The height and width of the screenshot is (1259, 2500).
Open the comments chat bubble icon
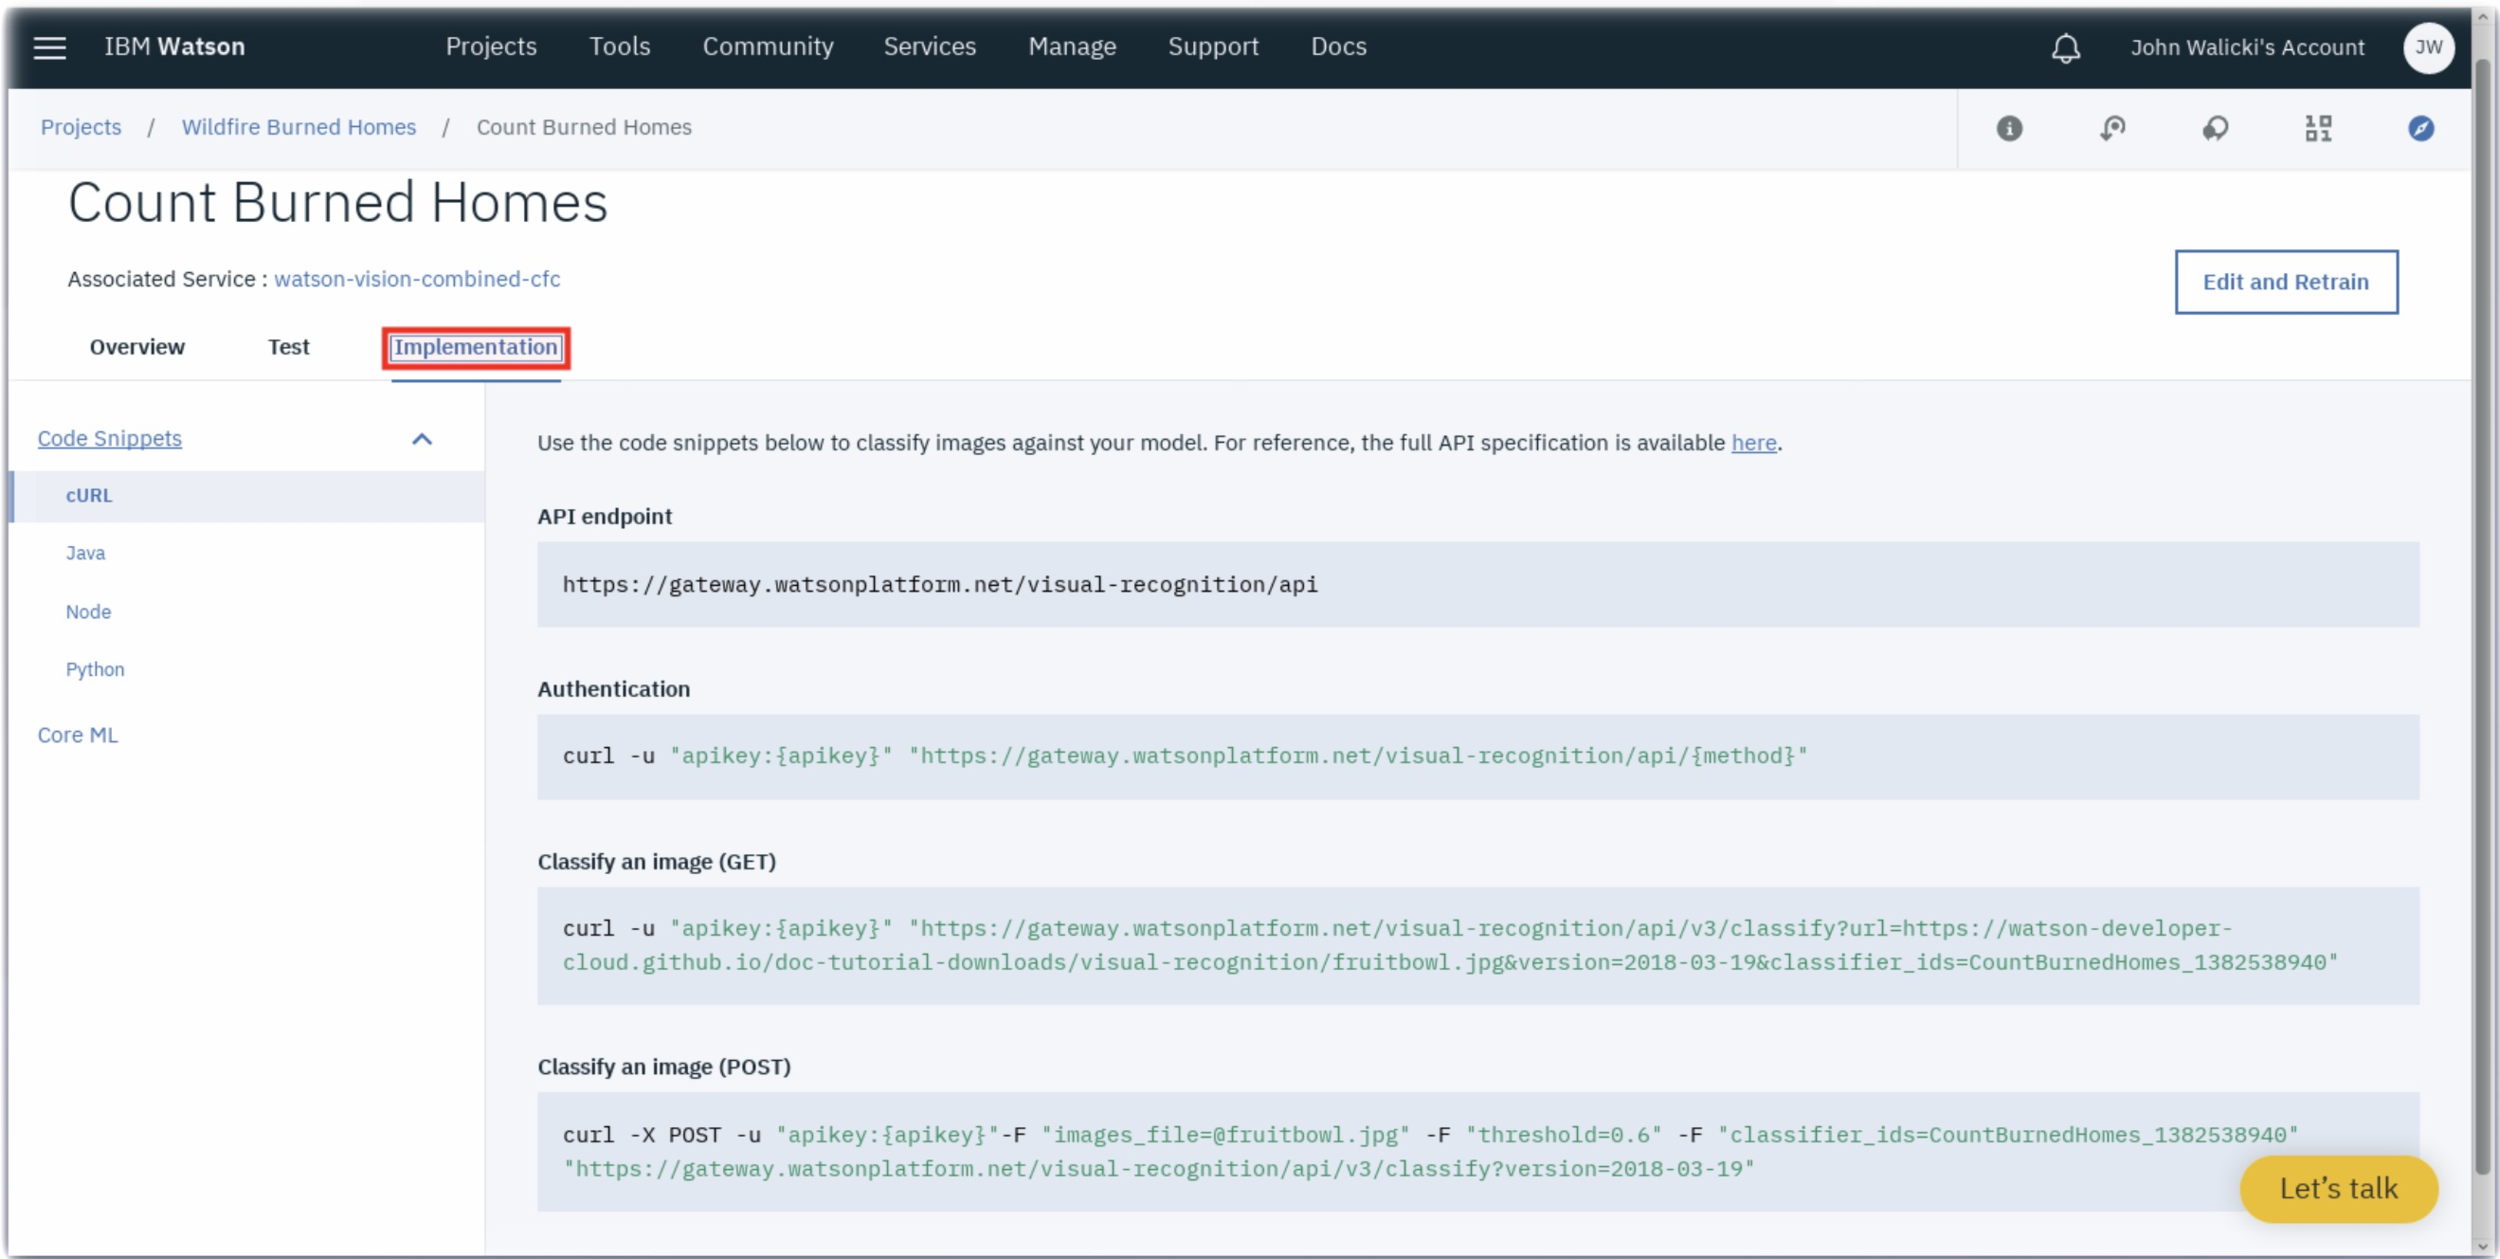pos(2215,128)
